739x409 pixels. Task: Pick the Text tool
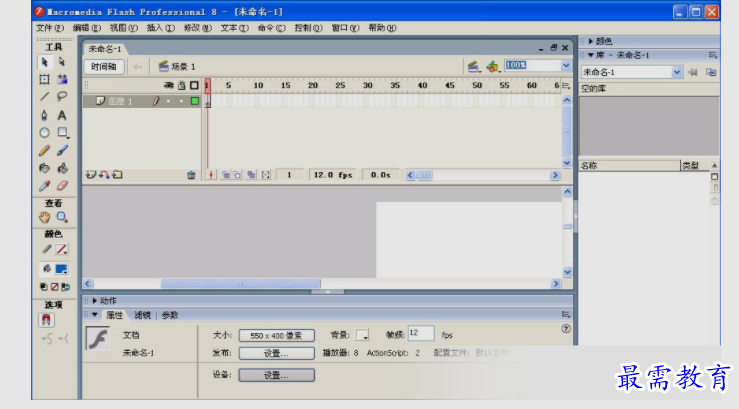point(62,115)
